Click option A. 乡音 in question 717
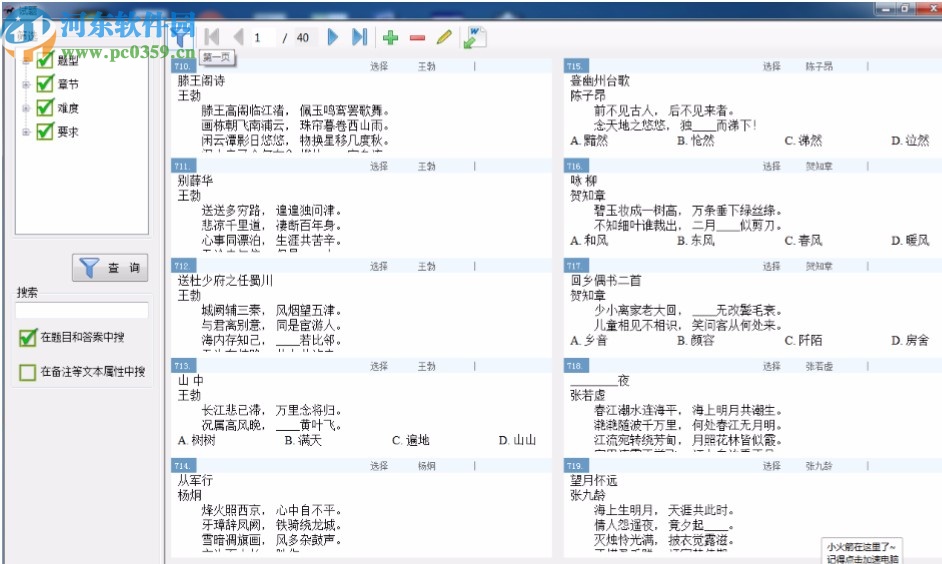 (x=589, y=341)
